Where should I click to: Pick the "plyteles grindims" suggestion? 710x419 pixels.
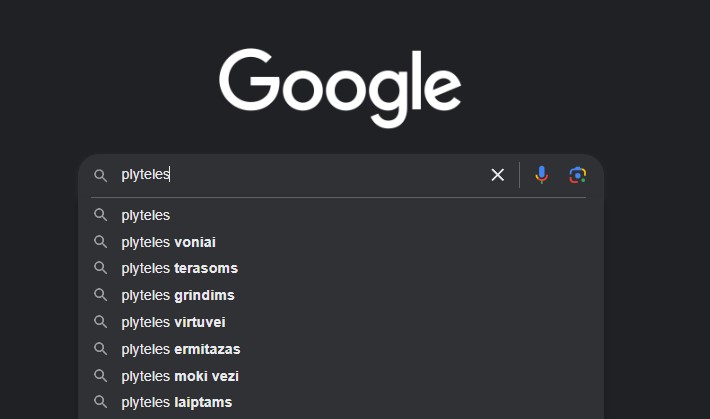[x=177, y=295]
